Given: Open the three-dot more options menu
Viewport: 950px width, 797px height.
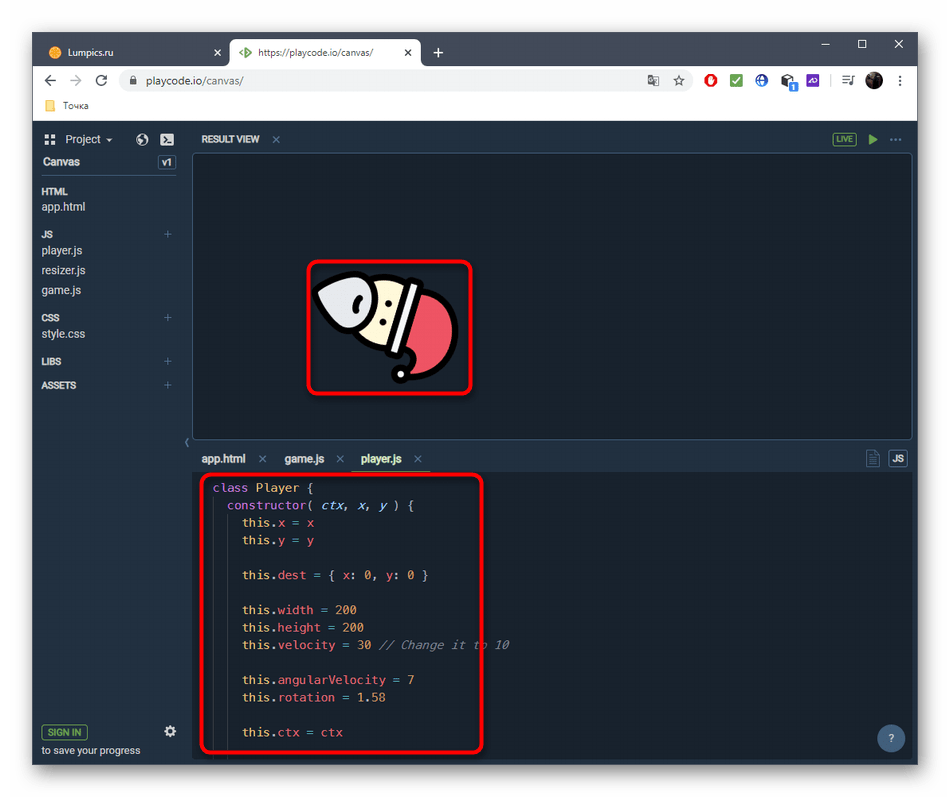Looking at the screenshot, I should pos(896,139).
